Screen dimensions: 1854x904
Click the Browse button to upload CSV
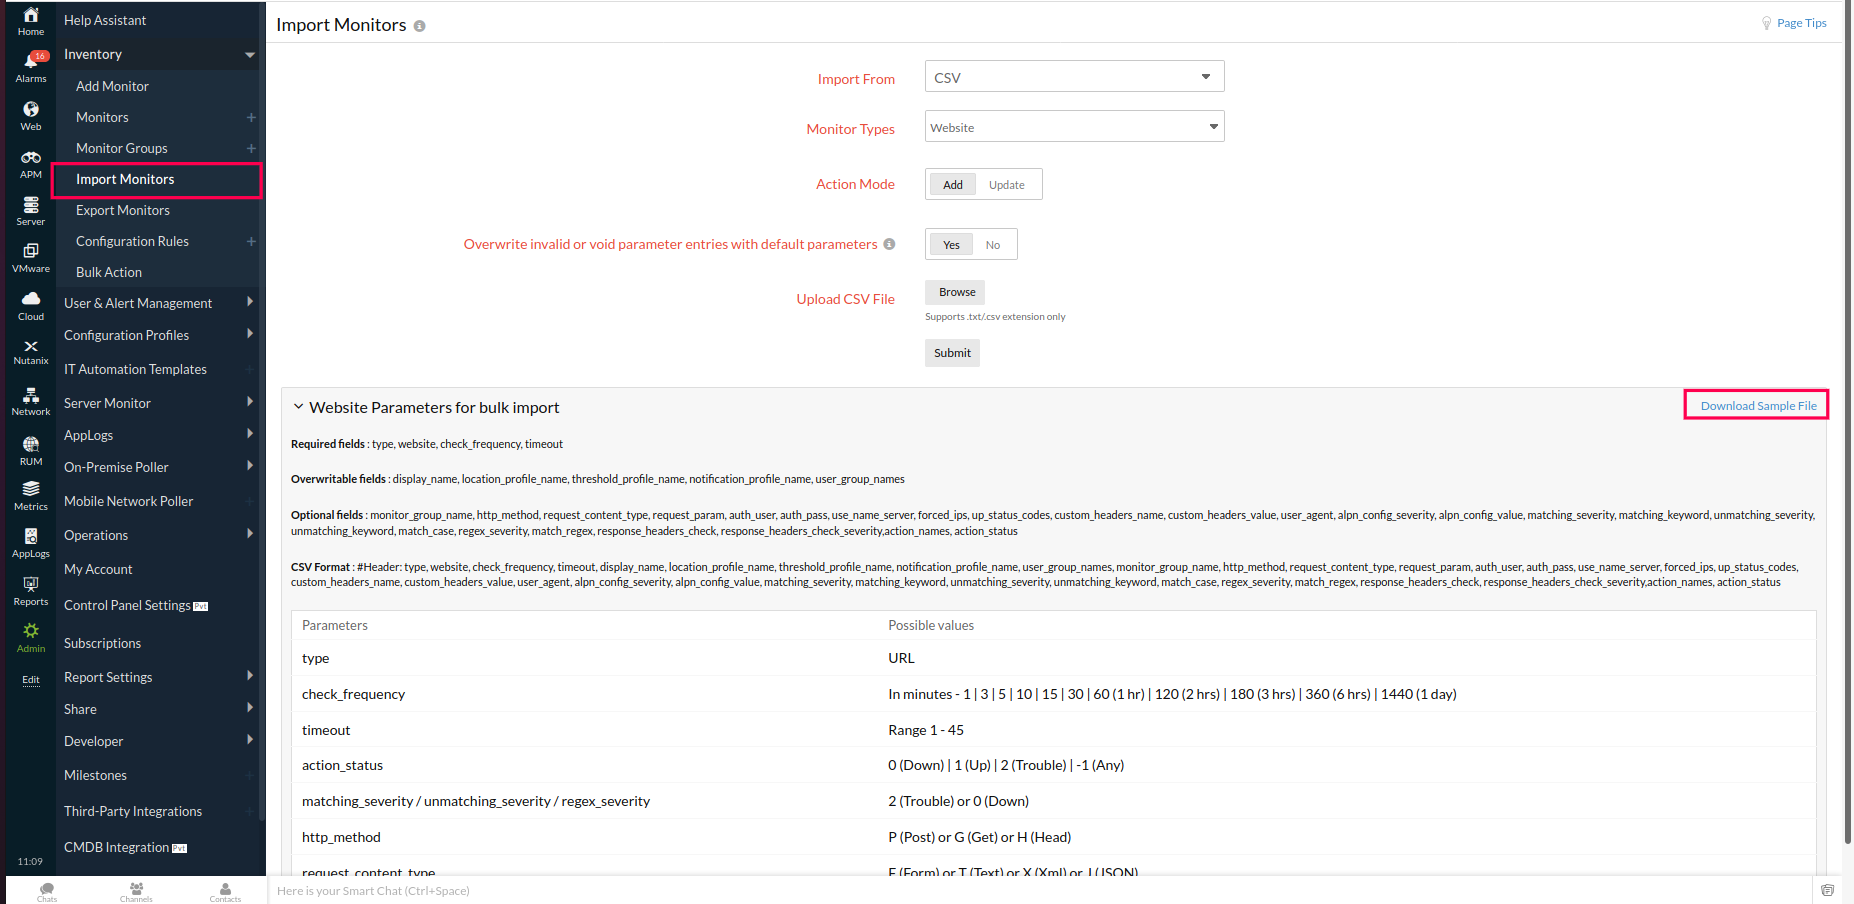click(x=956, y=292)
